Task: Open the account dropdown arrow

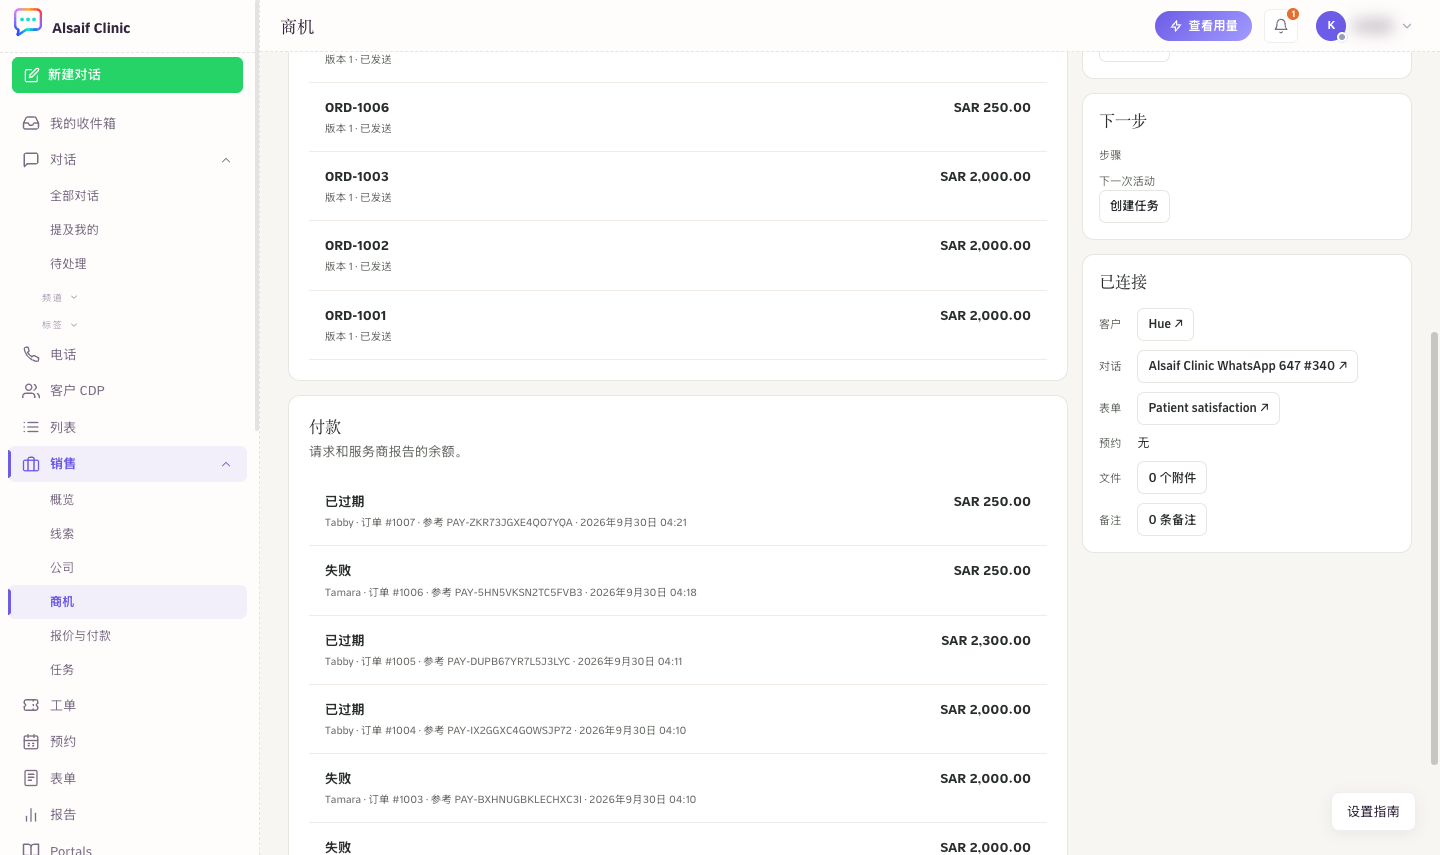Action: click(1407, 26)
